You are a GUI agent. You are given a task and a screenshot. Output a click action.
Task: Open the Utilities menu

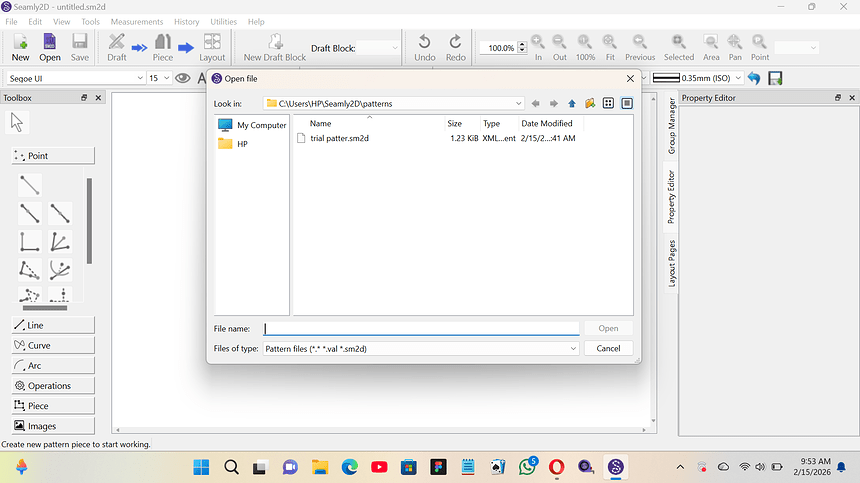tap(223, 22)
